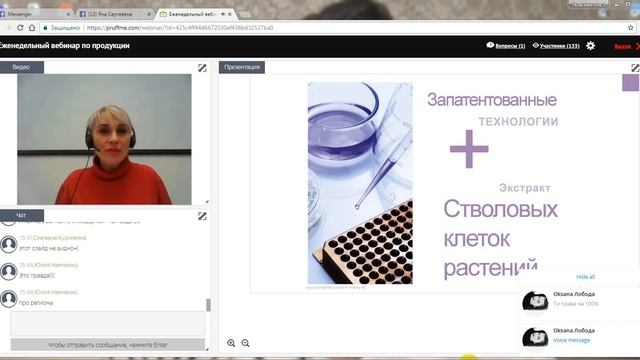Click the red Выход exit link
Image resolution: width=640 pixels, height=360 pixels.
click(x=622, y=46)
